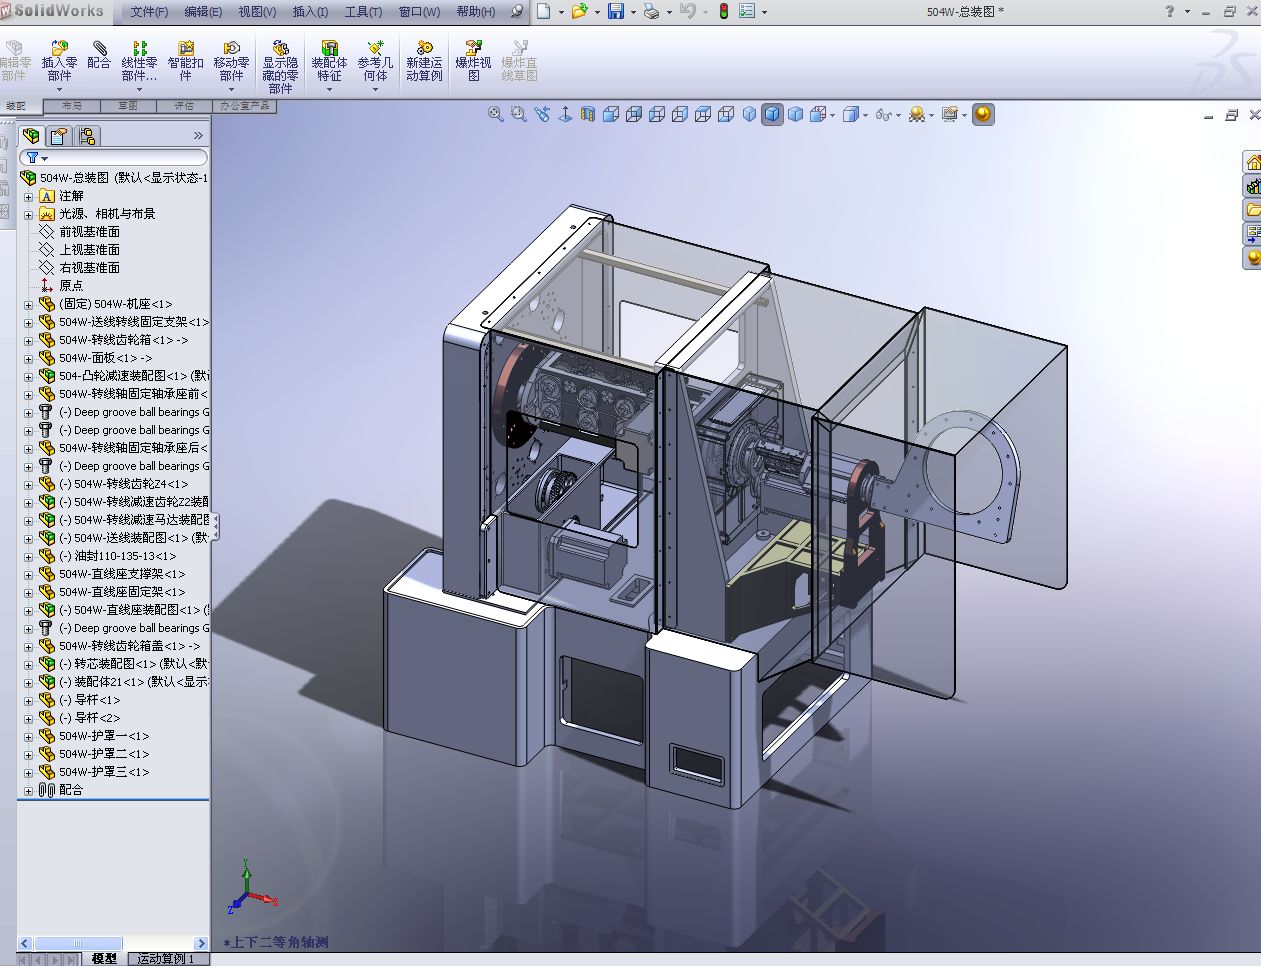Image resolution: width=1261 pixels, height=966 pixels.
Task: Click the Zoom to Area magnifier
Action: click(x=518, y=114)
